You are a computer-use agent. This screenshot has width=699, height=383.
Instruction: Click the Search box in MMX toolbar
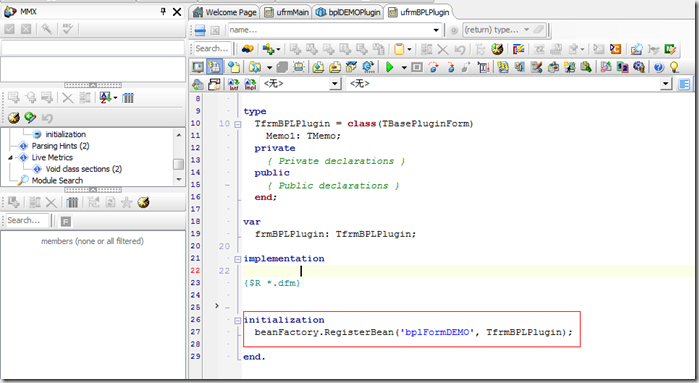pos(213,48)
